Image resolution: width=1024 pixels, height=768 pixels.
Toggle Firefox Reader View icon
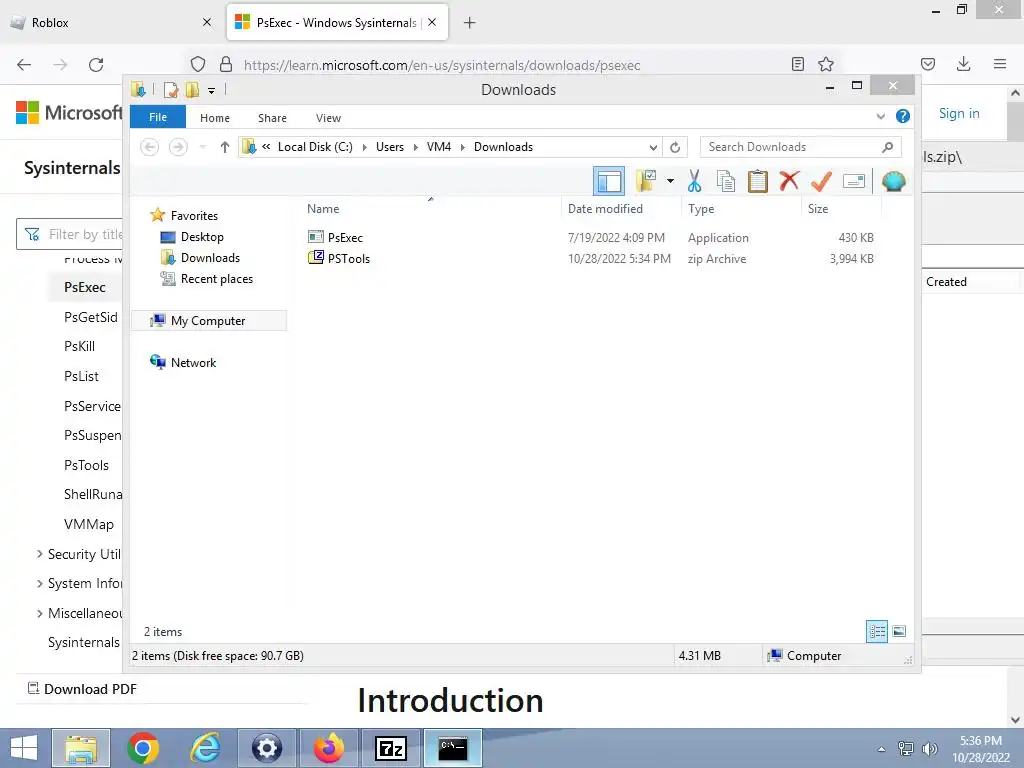pos(797,64)
